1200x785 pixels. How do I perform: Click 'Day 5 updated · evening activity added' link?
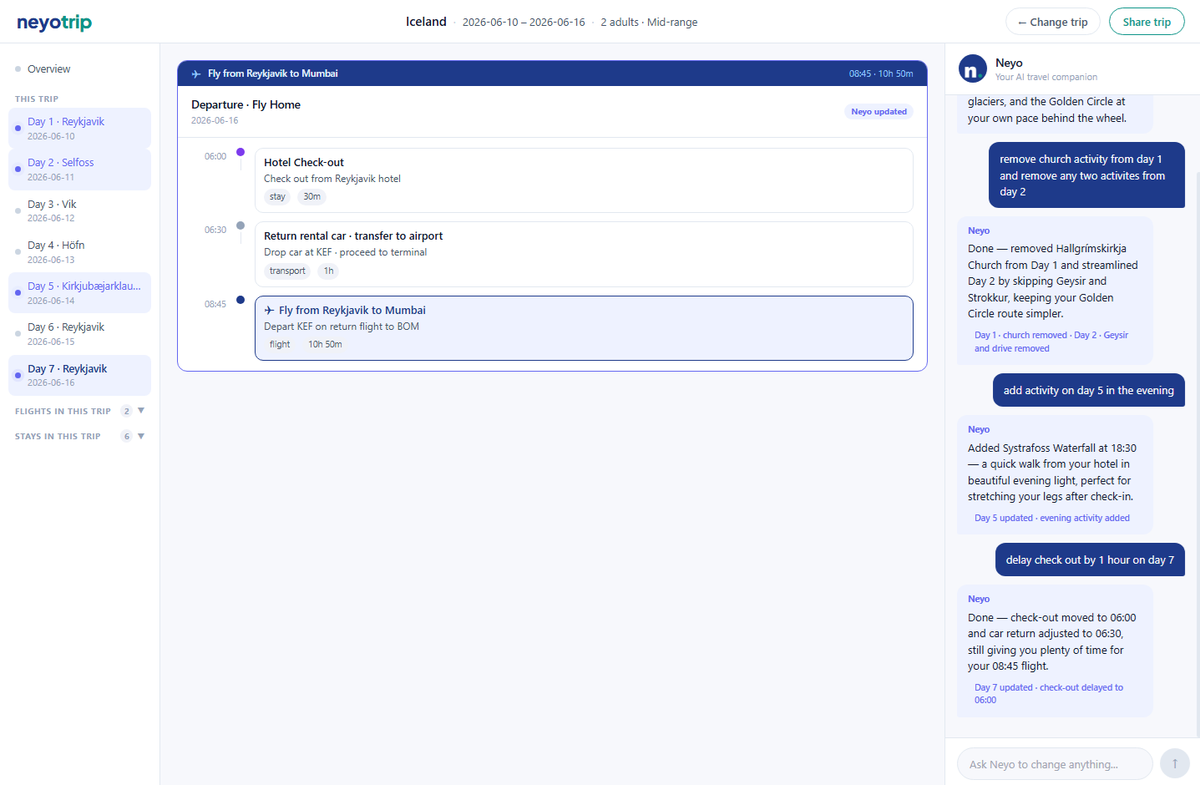pos(1052,518)
